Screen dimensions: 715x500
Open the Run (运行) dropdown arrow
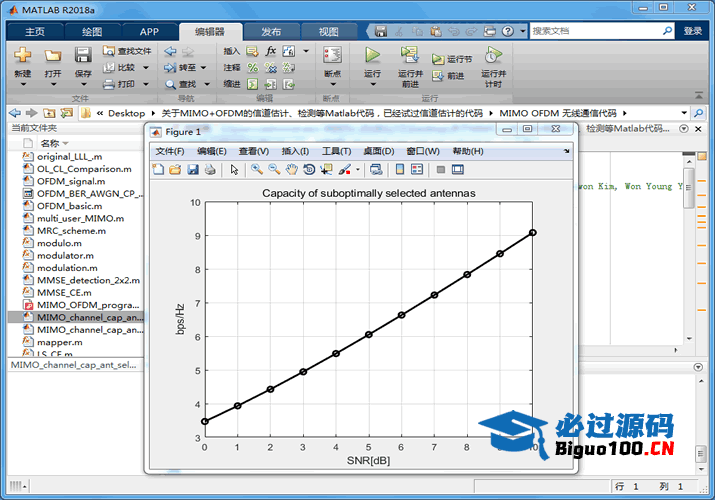pos(373,84)
